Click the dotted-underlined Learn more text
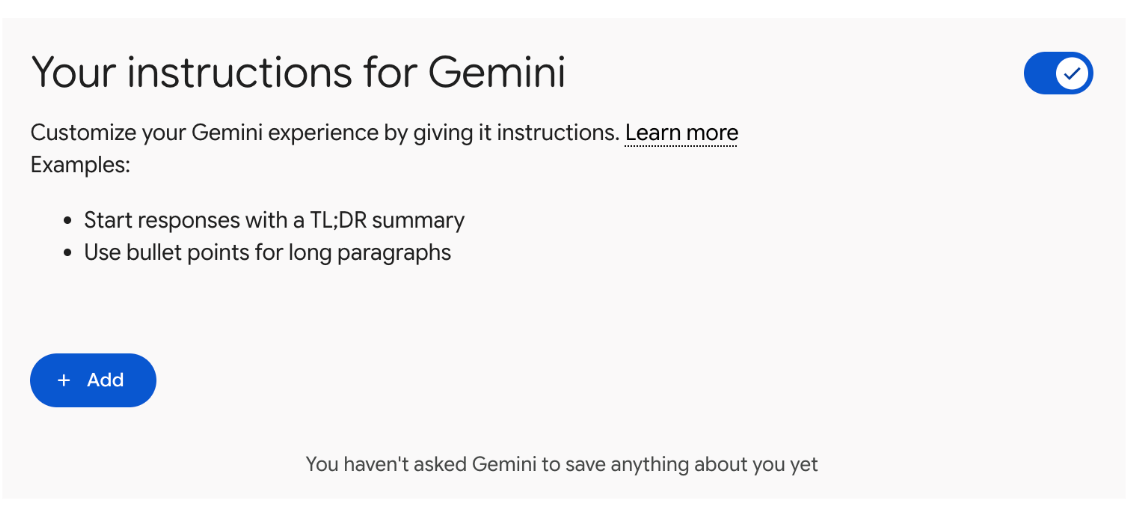The height and width of the screenshot is (506, 1130). click(682, 133)
